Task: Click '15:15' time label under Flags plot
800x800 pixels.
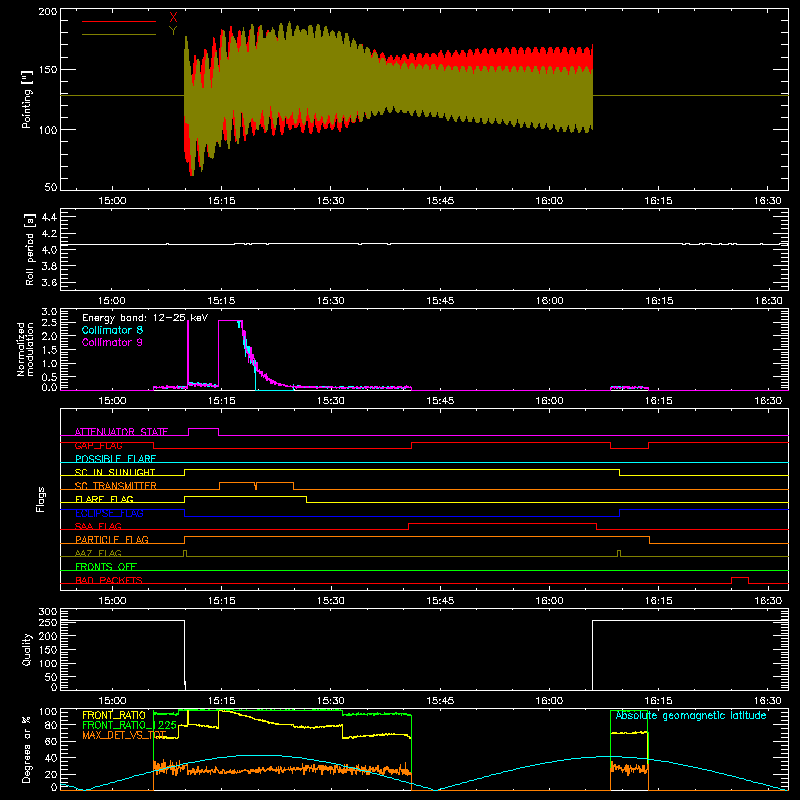Action: (221, 601)
